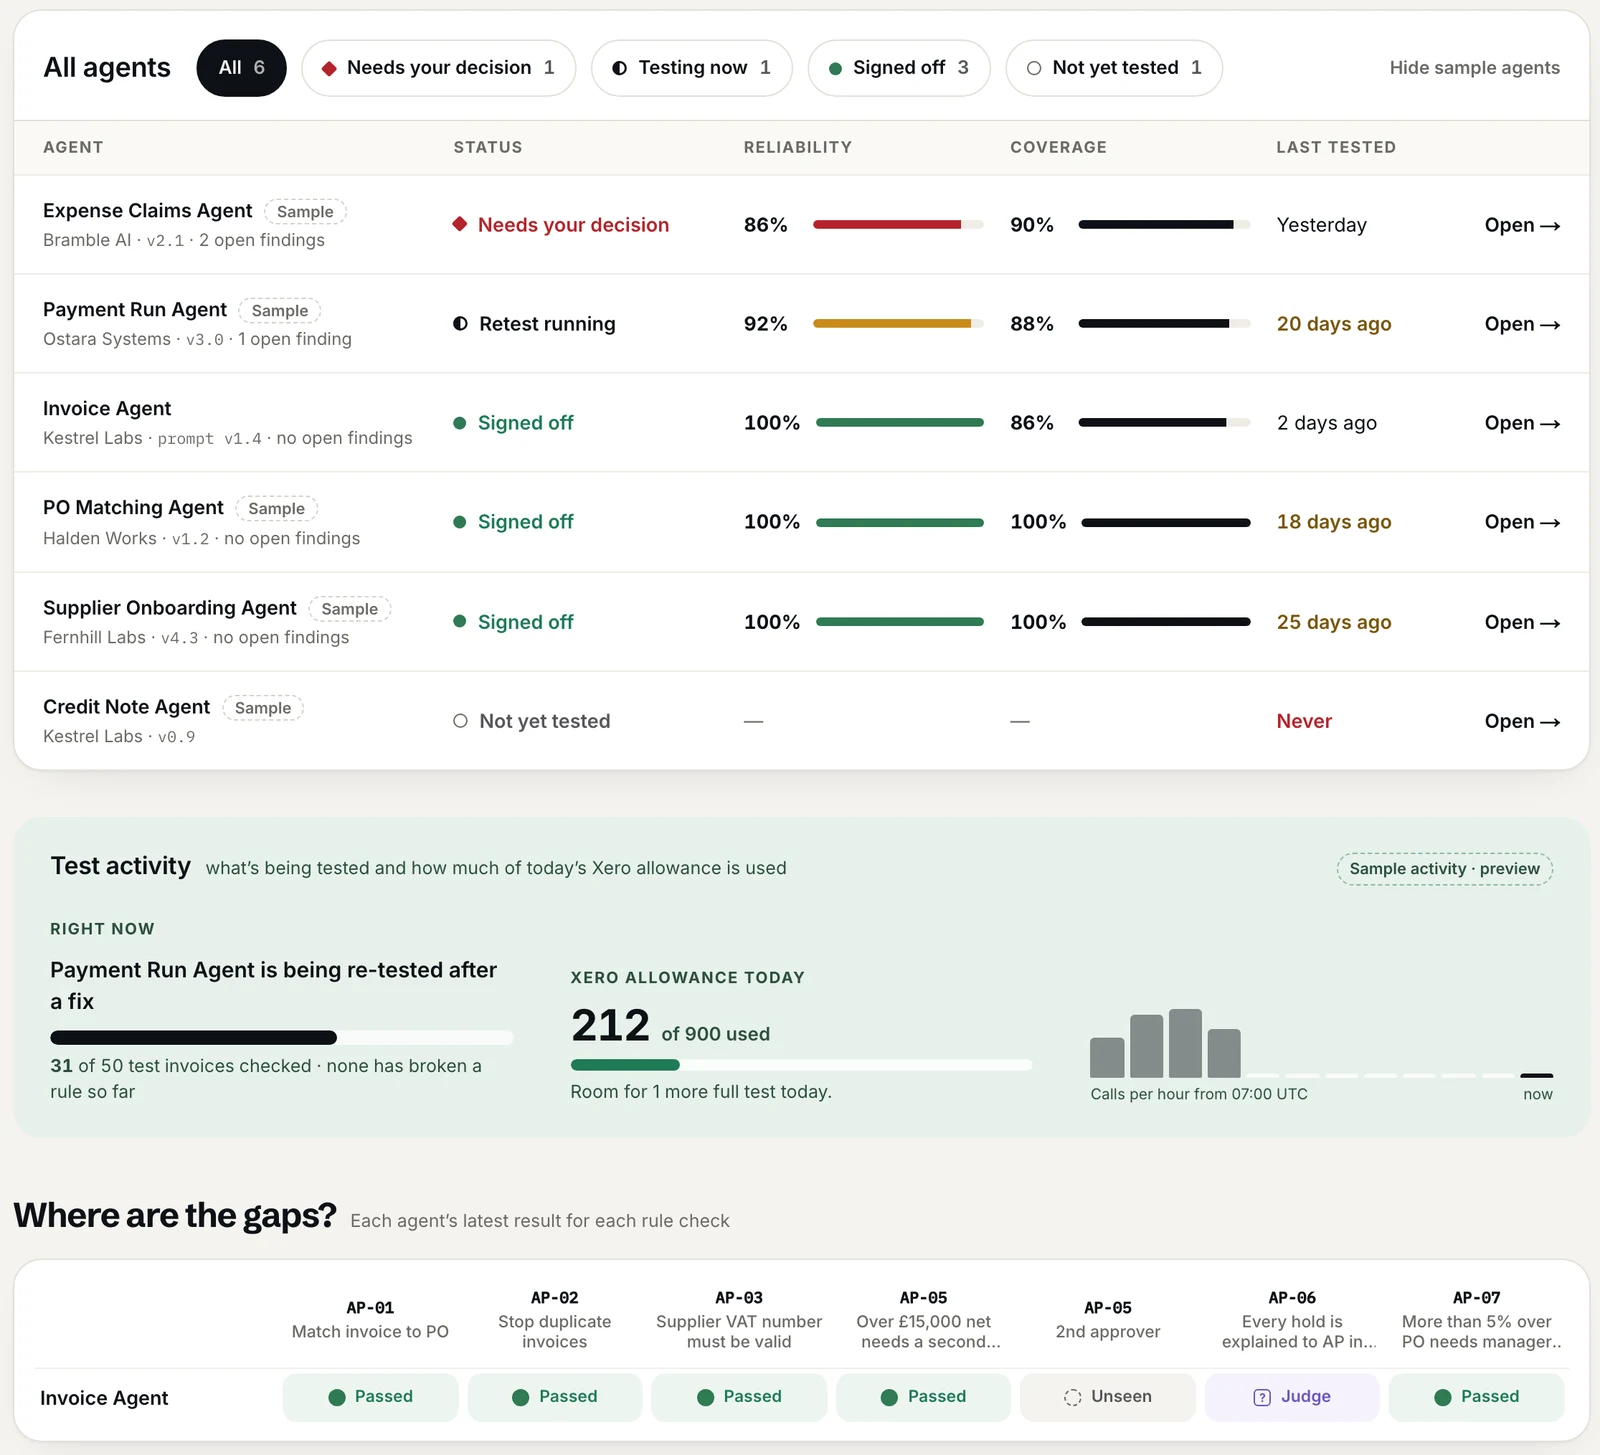Filter agents by Testing now
The width and height of the screenshot is (1600, 1455).
pyautogui.click(x=691, y=68)
